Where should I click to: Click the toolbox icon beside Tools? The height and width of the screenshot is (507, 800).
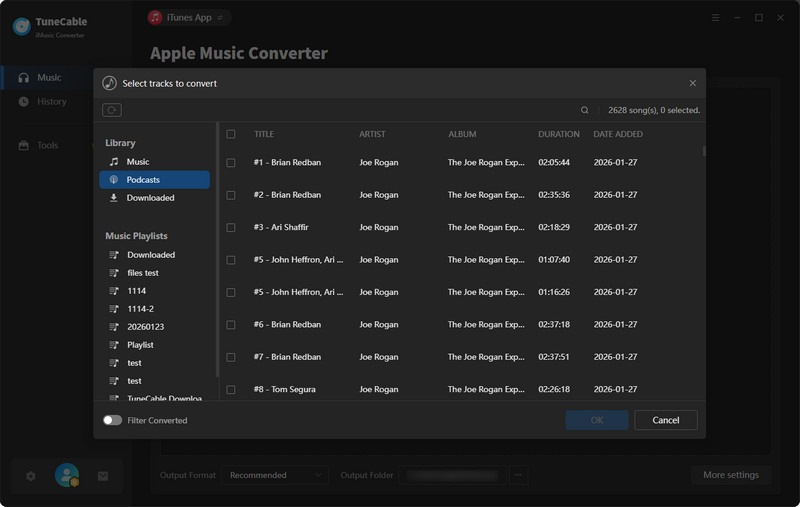point(23,145)
